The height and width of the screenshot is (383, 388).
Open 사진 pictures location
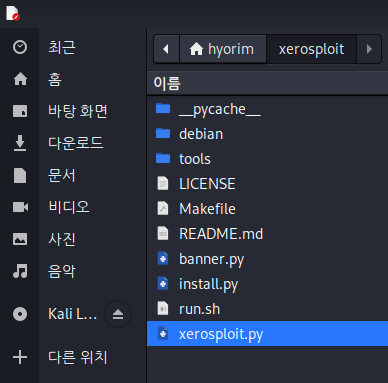click(x=62, y=239)
